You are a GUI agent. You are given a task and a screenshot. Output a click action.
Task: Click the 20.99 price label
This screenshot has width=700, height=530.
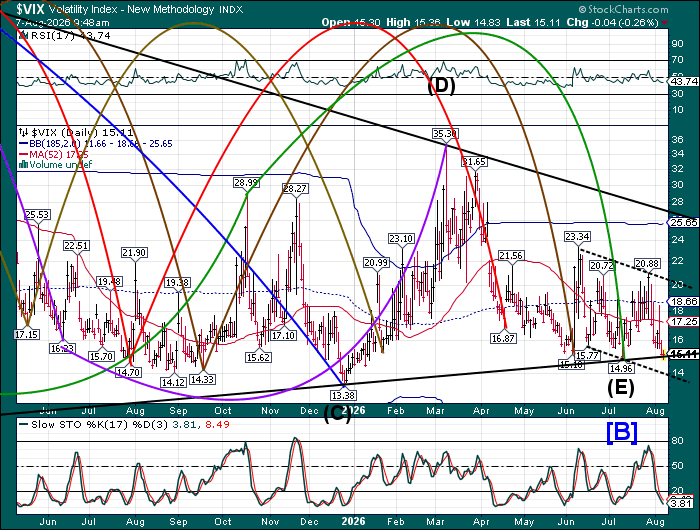pos(376,263)
